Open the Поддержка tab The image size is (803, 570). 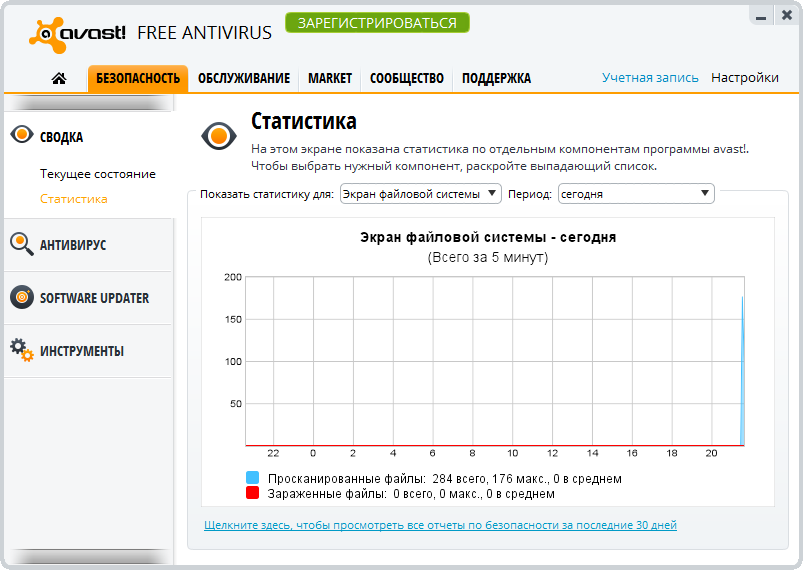coord(496,78)
